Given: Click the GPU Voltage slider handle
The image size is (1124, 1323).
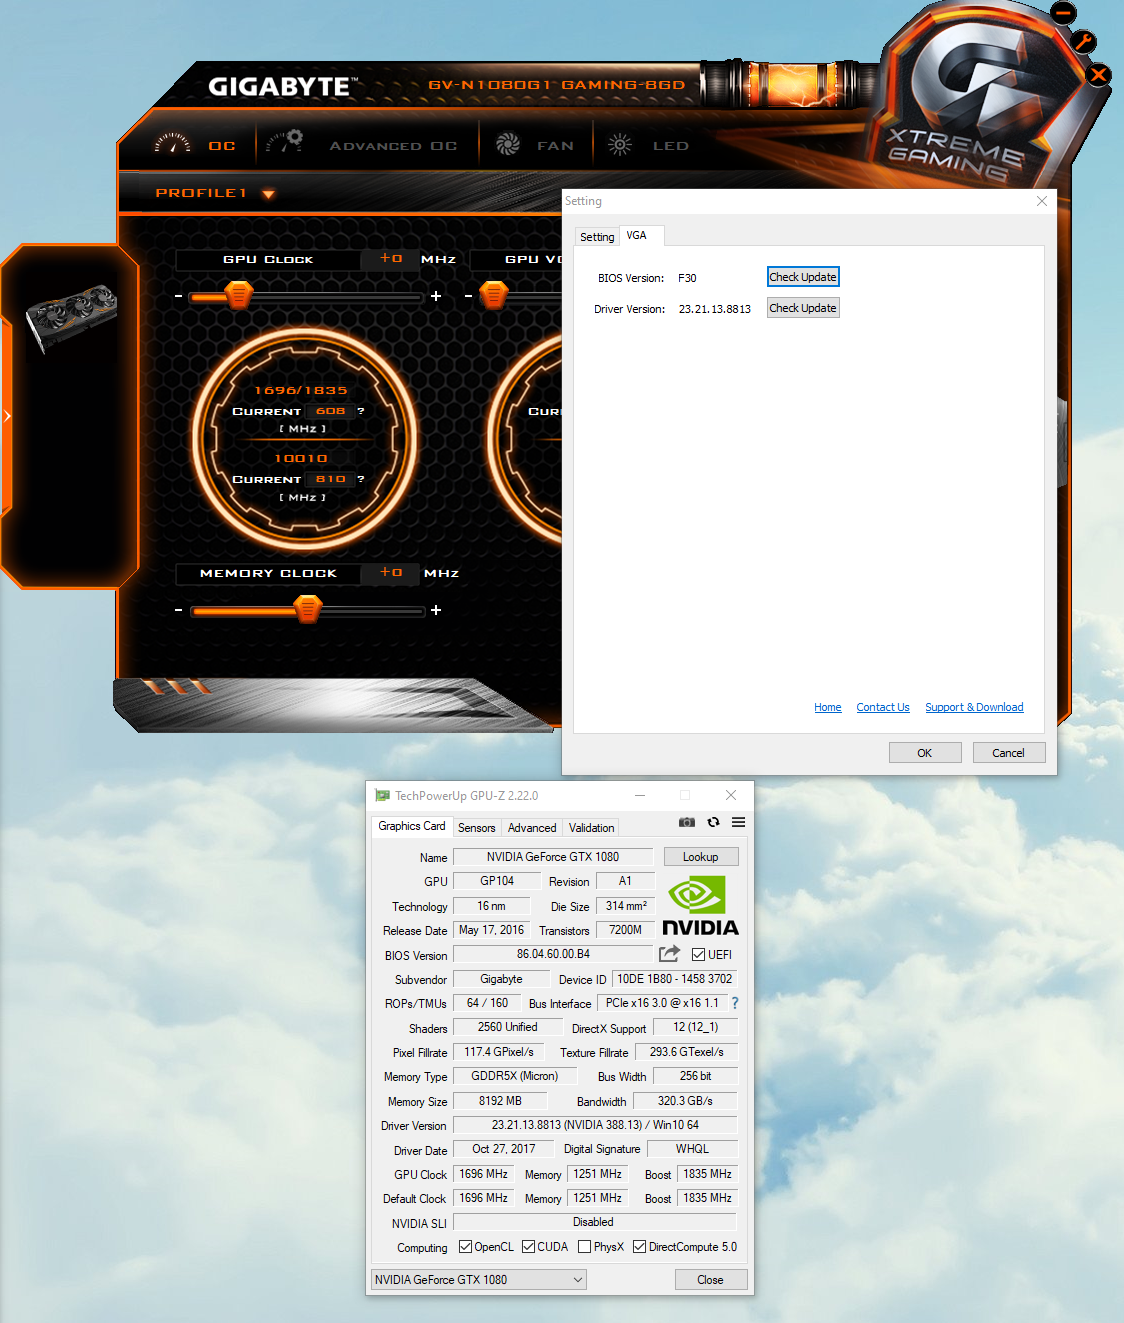Looking at the screenshot, I should pyautogui.click(x=494, y=295).
